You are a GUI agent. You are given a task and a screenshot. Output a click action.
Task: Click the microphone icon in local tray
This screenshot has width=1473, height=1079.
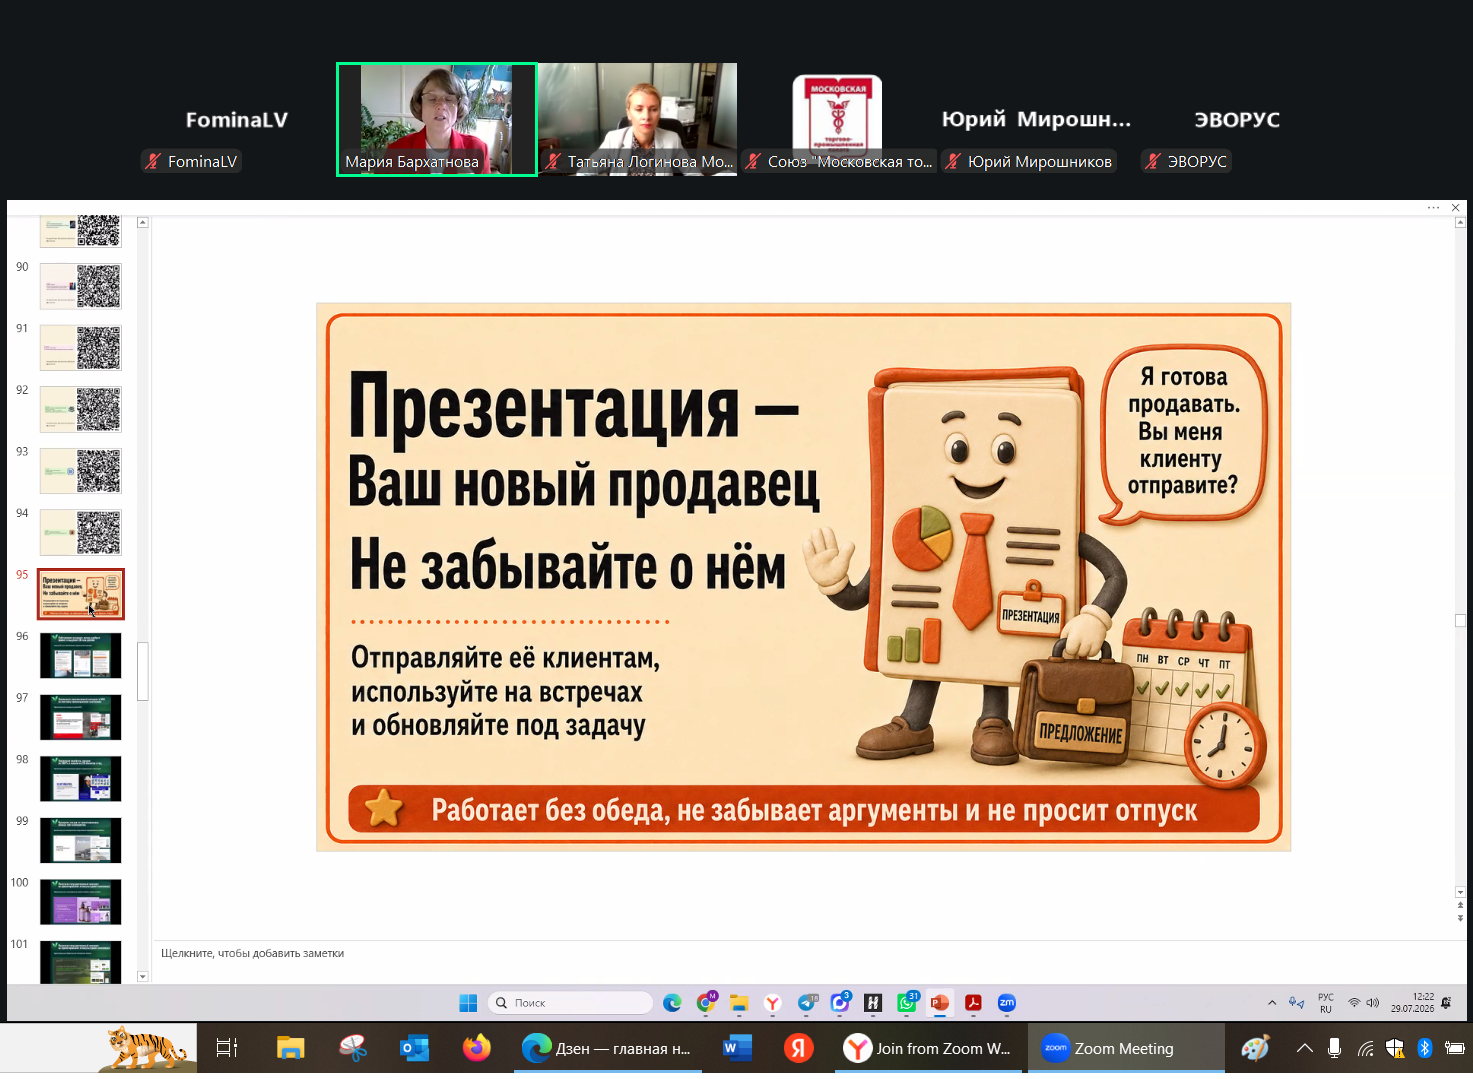click(x=1334, y=1048)
